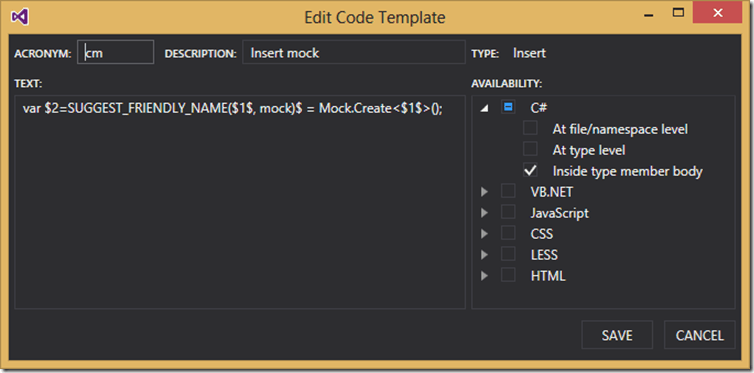The image size is (754, 373).
Task: Click inside the template Text editor
Action: pyautogui.click(x=240, y=202)
